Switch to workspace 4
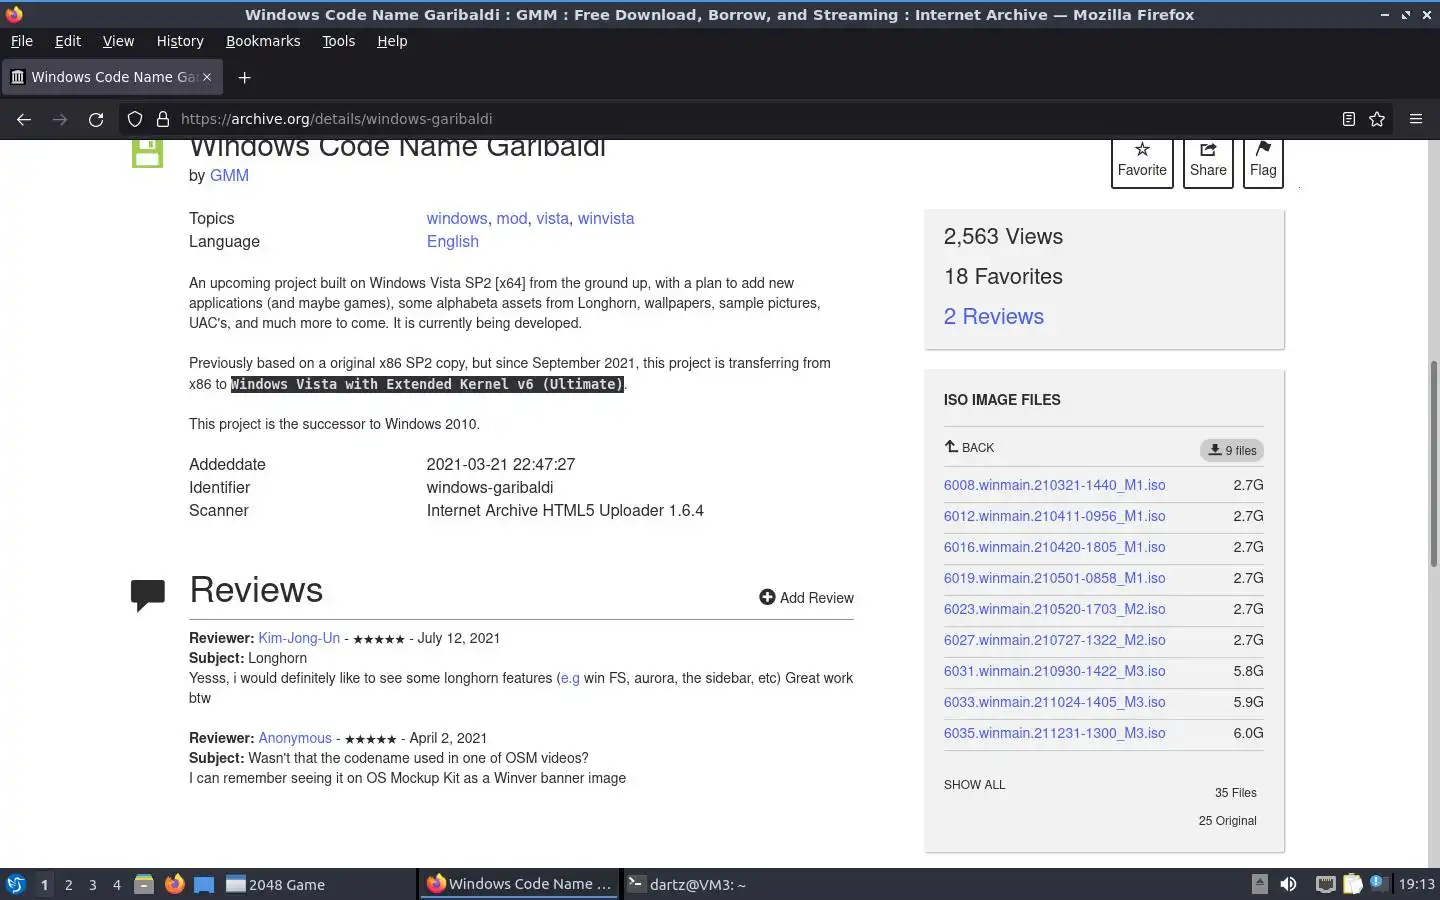 [x=117, y=884]
